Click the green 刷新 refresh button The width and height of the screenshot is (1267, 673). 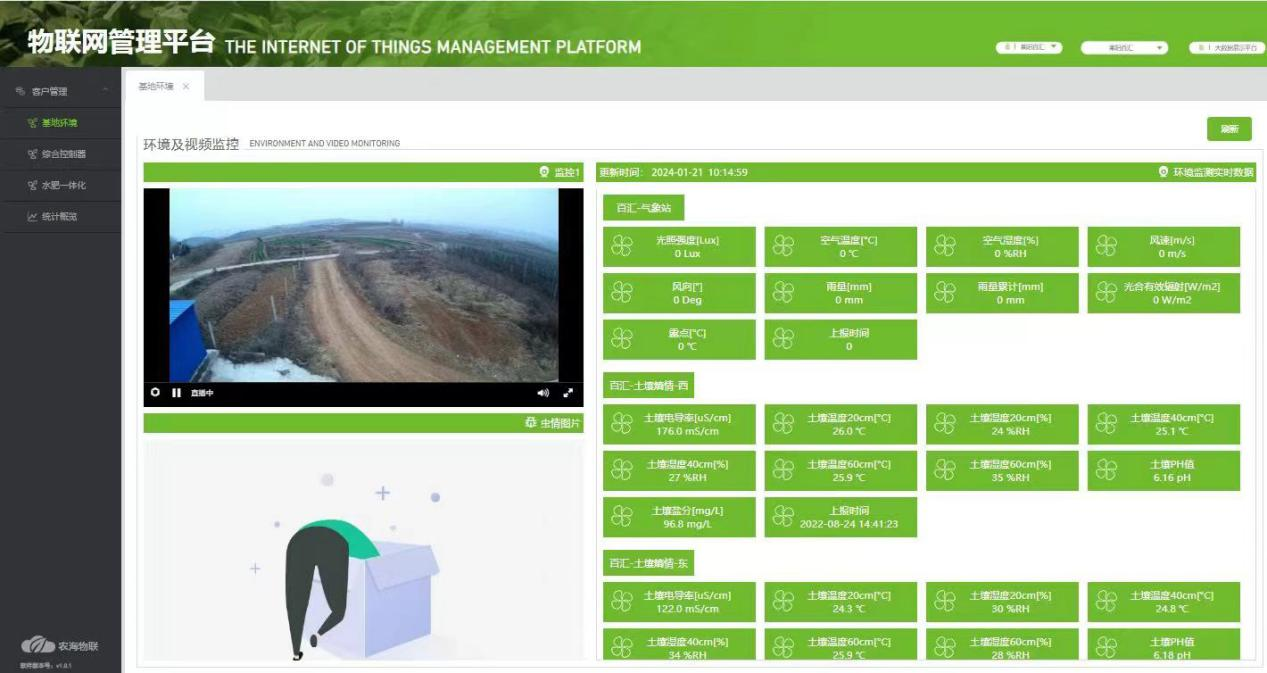1229,129
